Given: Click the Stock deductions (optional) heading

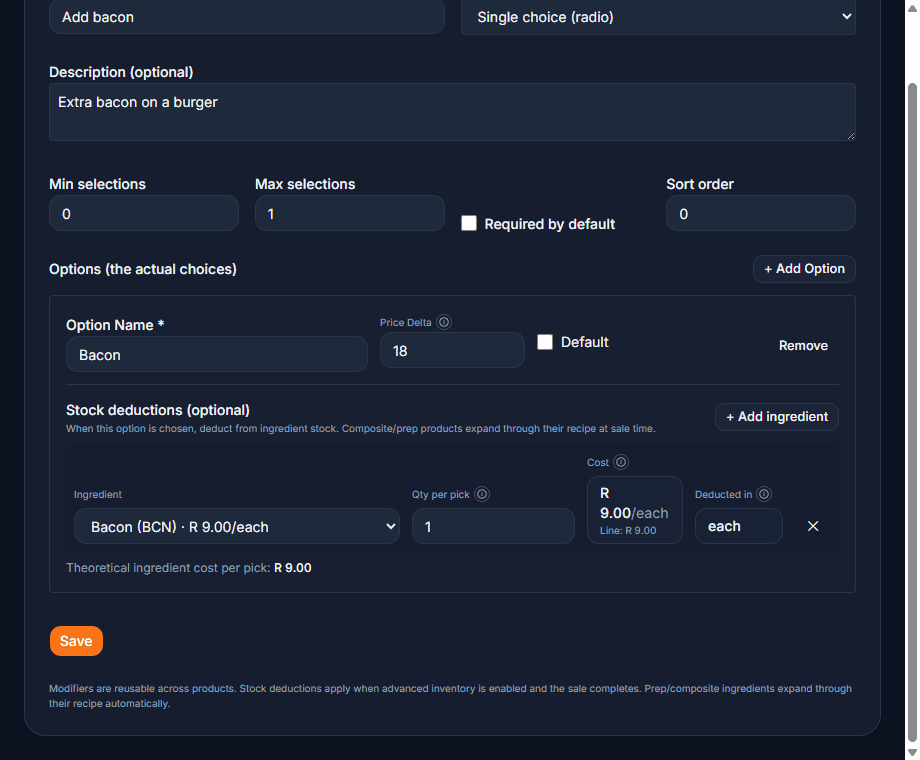Looking at the screenshot, I should pyautogui.click(x=158, y=410).
